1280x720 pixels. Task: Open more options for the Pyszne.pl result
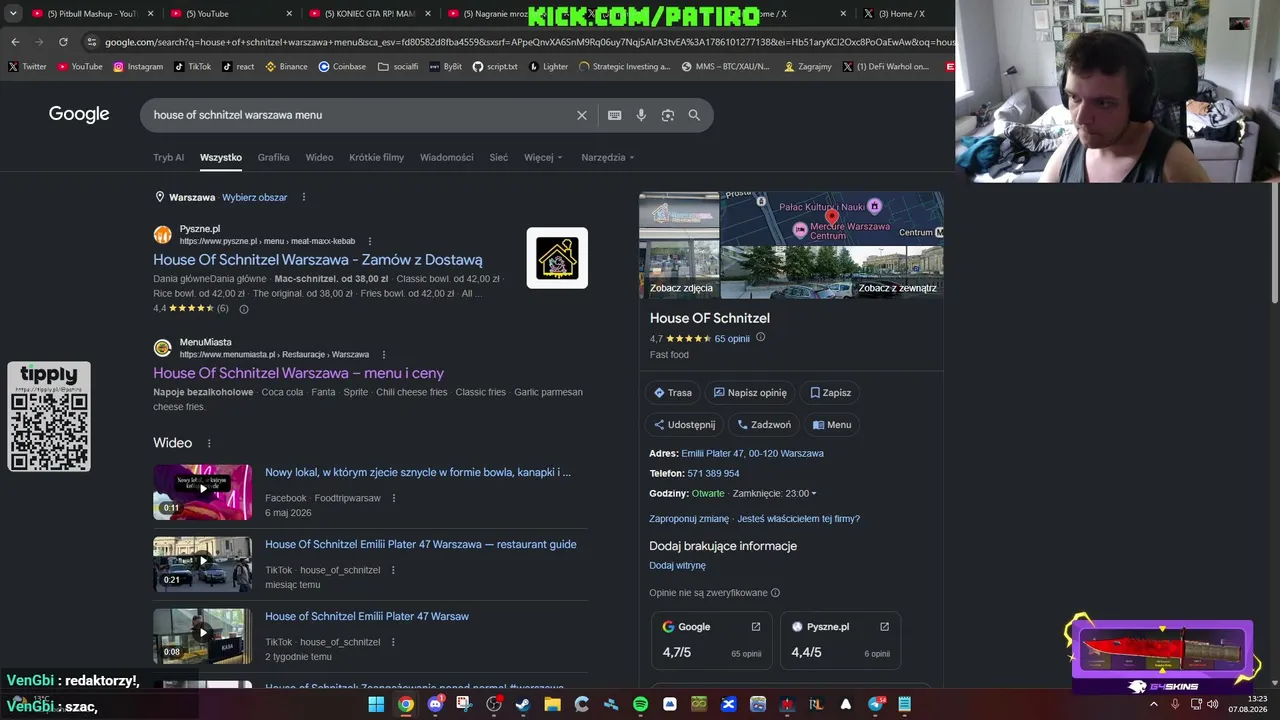point(370,241)
